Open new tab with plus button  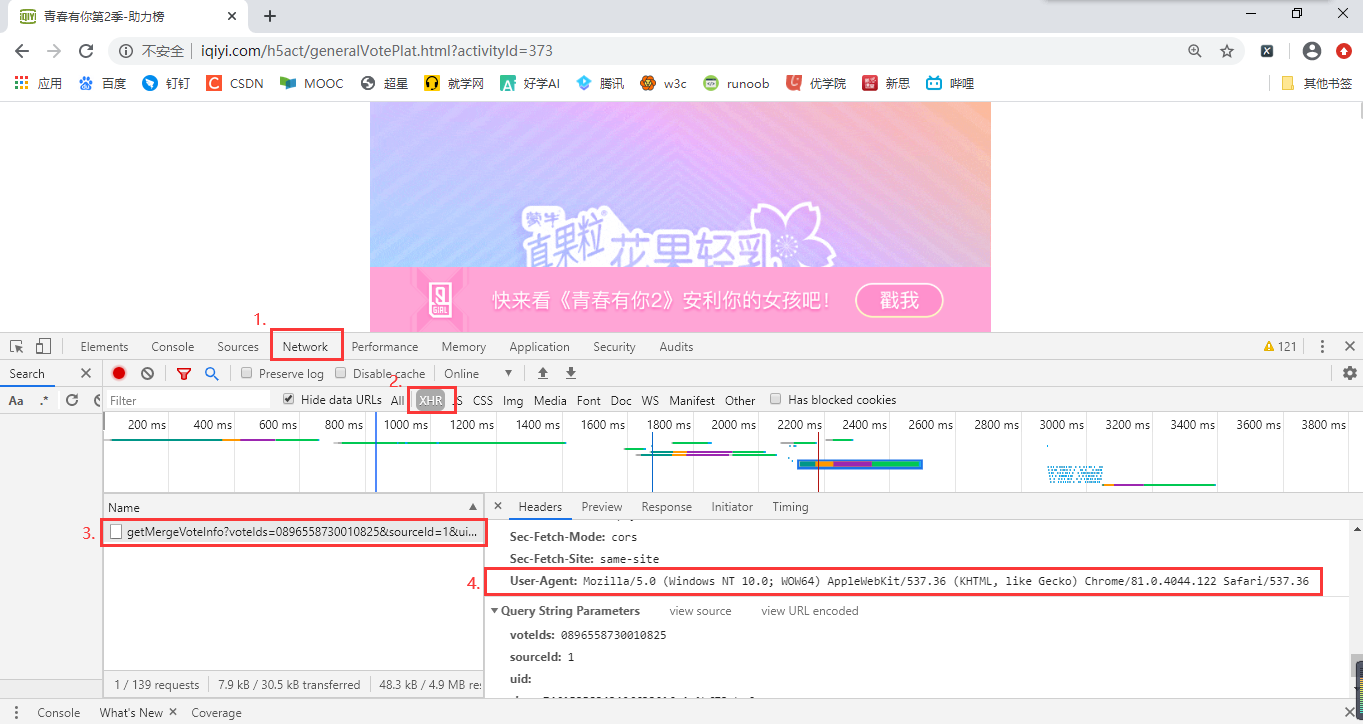[x=270, y=16]
